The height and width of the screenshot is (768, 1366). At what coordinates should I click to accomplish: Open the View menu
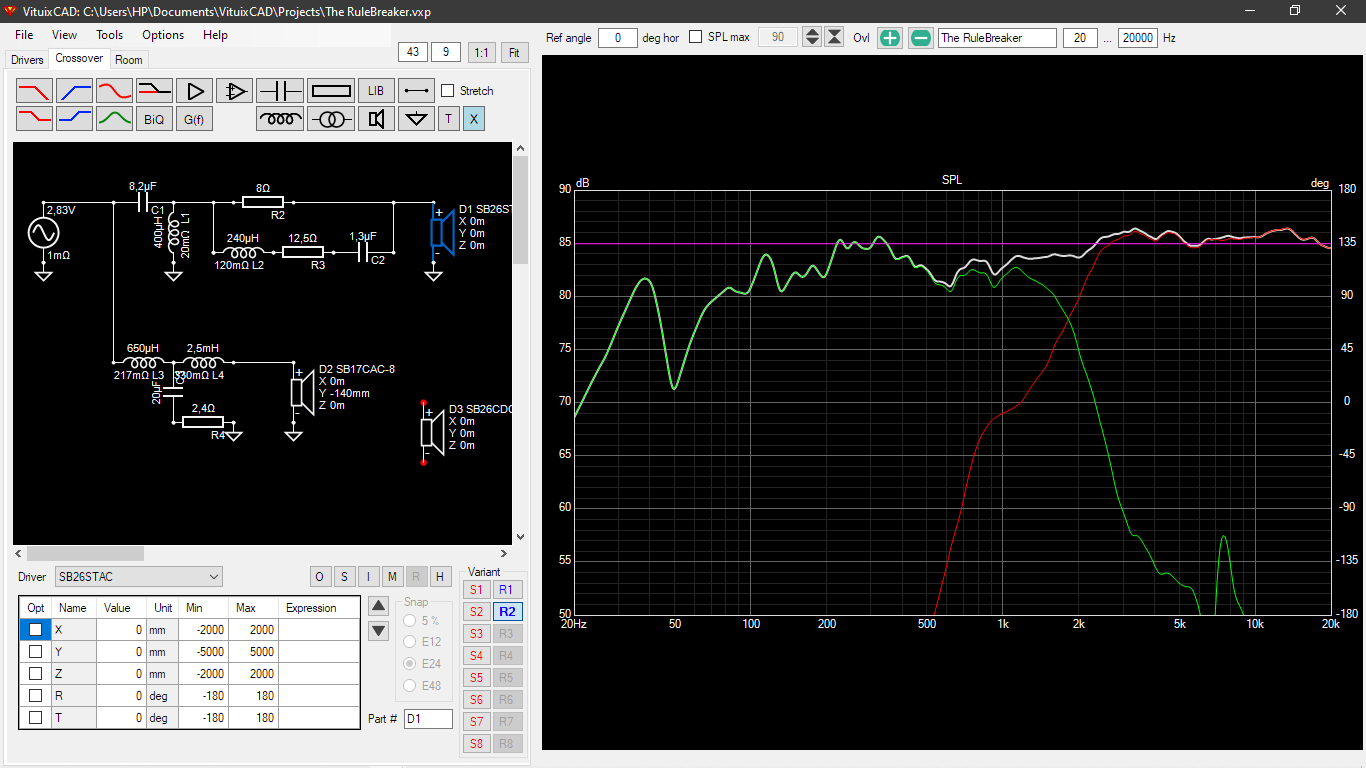pos(64,34)
